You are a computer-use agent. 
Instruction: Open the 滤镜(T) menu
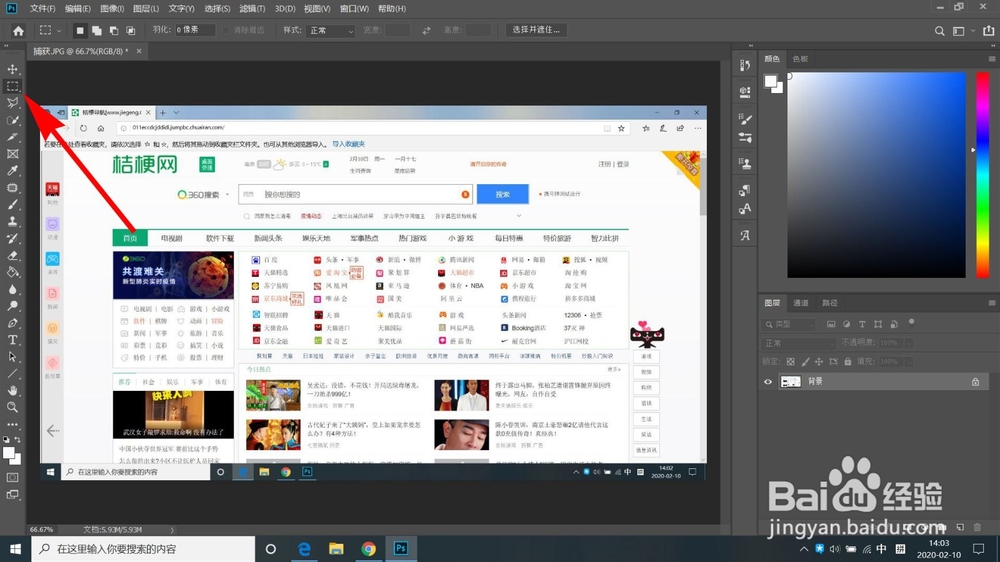point(252,8)
